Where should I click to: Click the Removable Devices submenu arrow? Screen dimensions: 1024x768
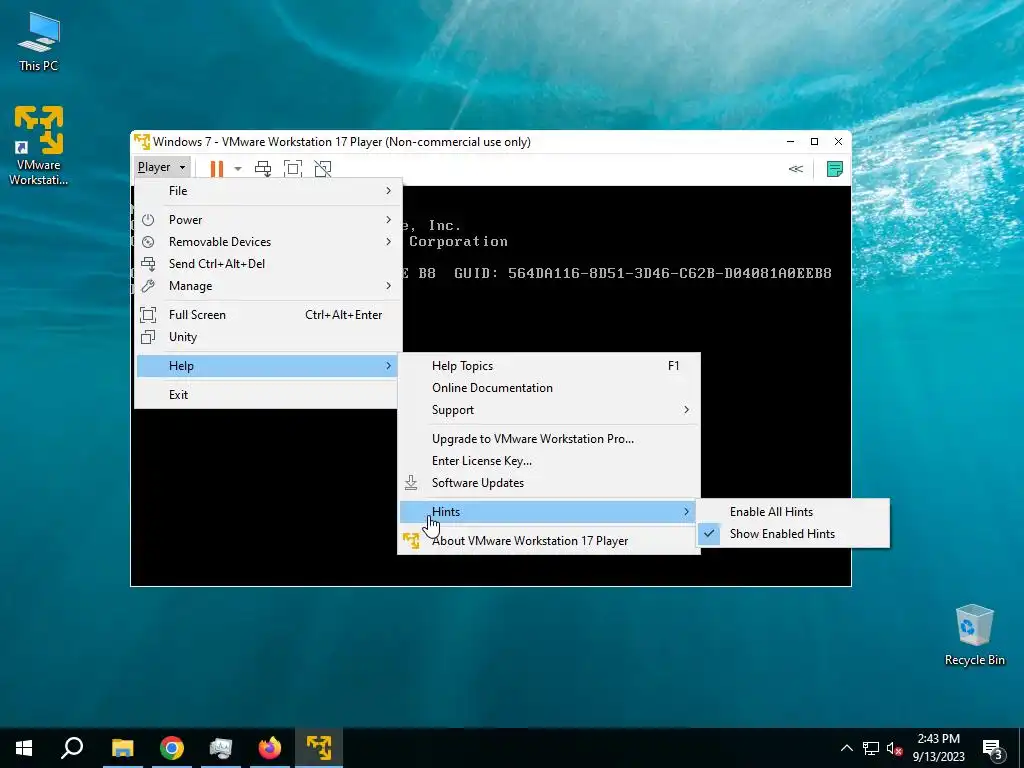(389, 242)
